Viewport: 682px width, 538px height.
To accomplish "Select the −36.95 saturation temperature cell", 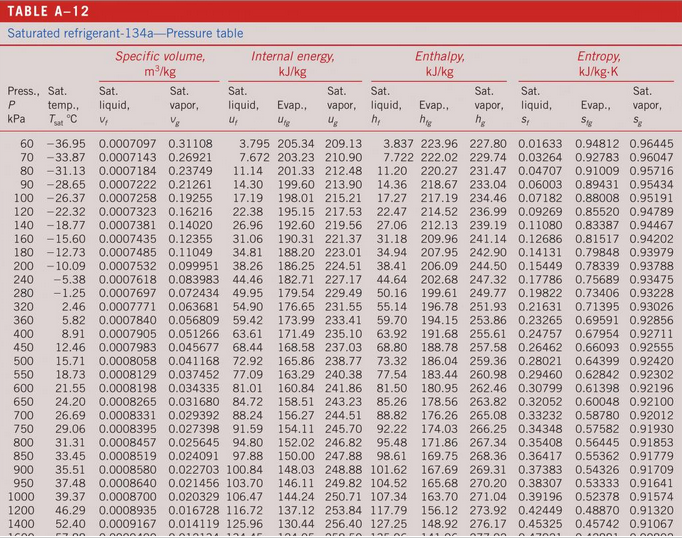I will point(66,143).
